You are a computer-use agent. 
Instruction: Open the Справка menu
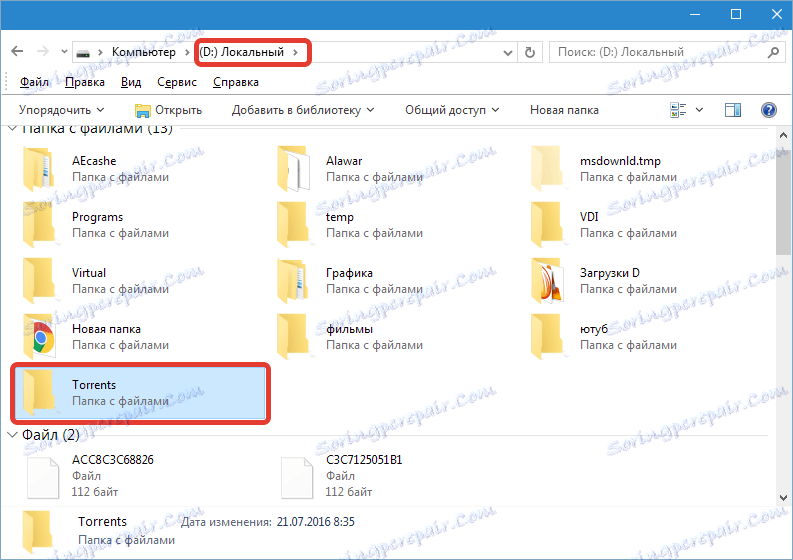point(236,82)
